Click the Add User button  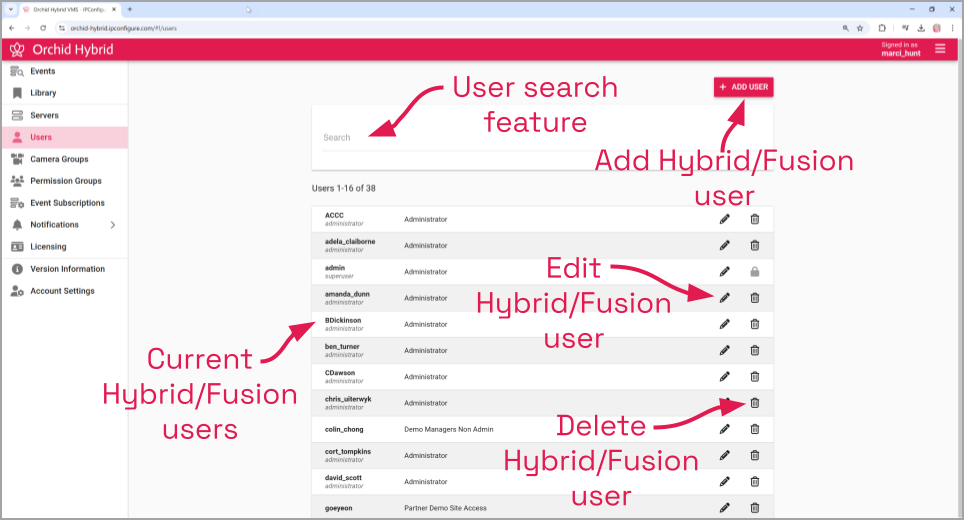743,87
